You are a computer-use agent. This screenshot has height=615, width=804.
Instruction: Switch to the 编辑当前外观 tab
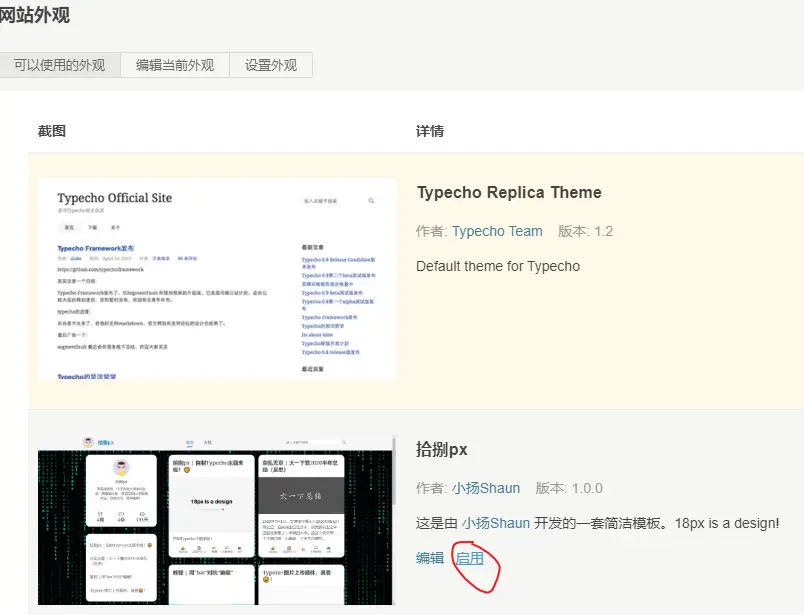point(175,65)
